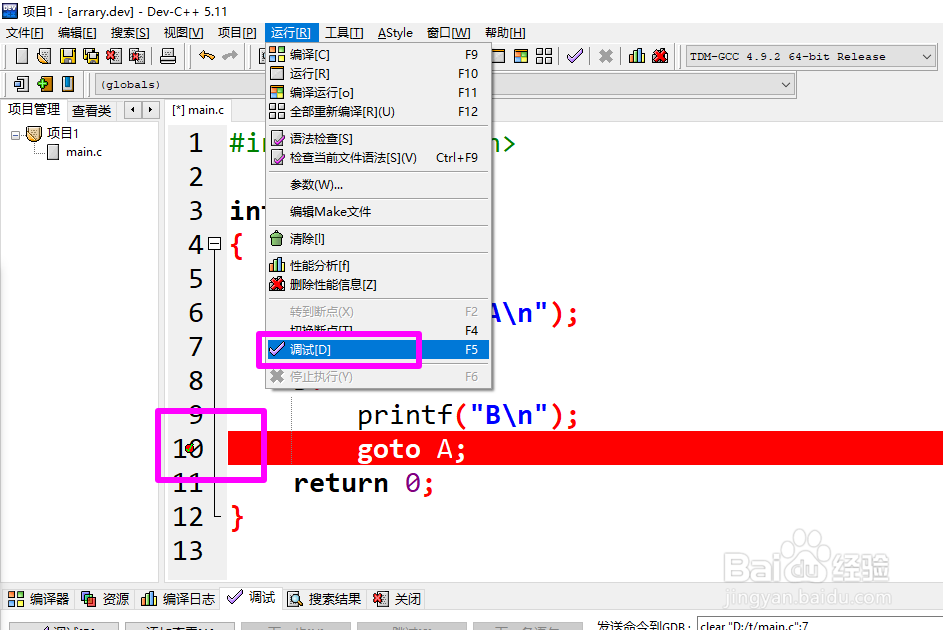Select main.c in project tree

[84, 152]
